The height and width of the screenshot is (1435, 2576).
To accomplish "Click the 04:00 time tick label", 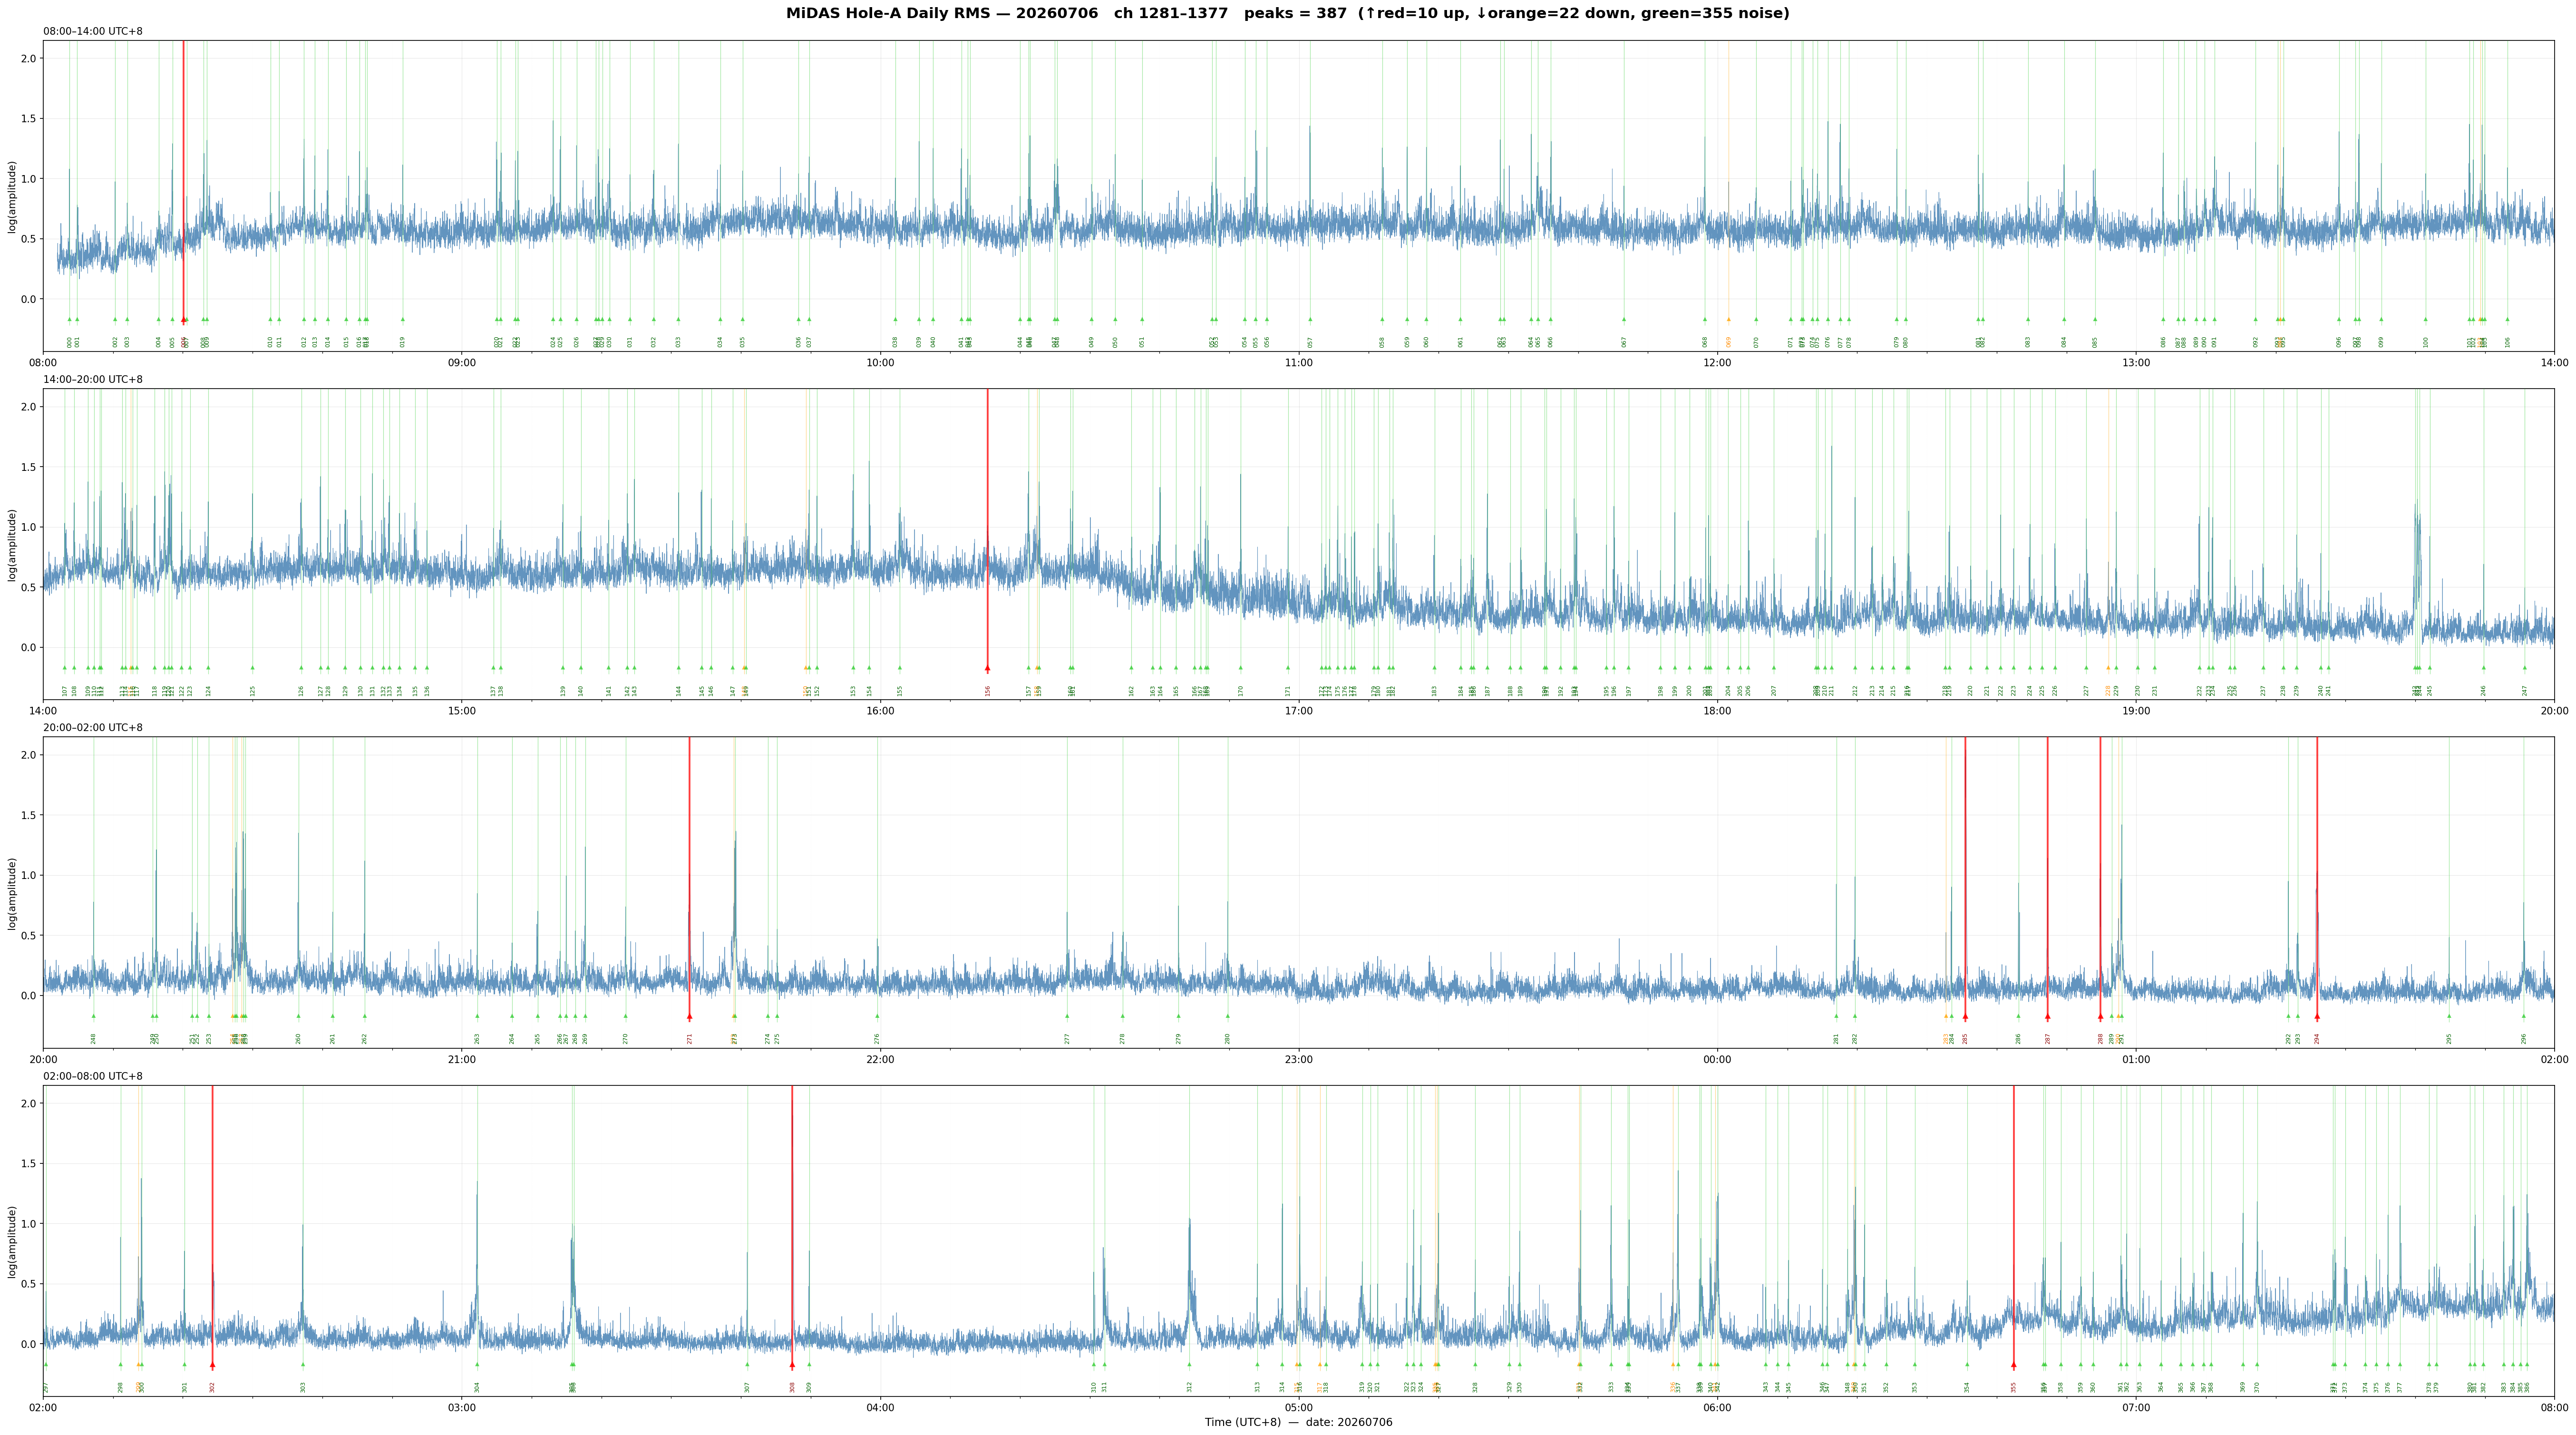I will pos(880,1408).
